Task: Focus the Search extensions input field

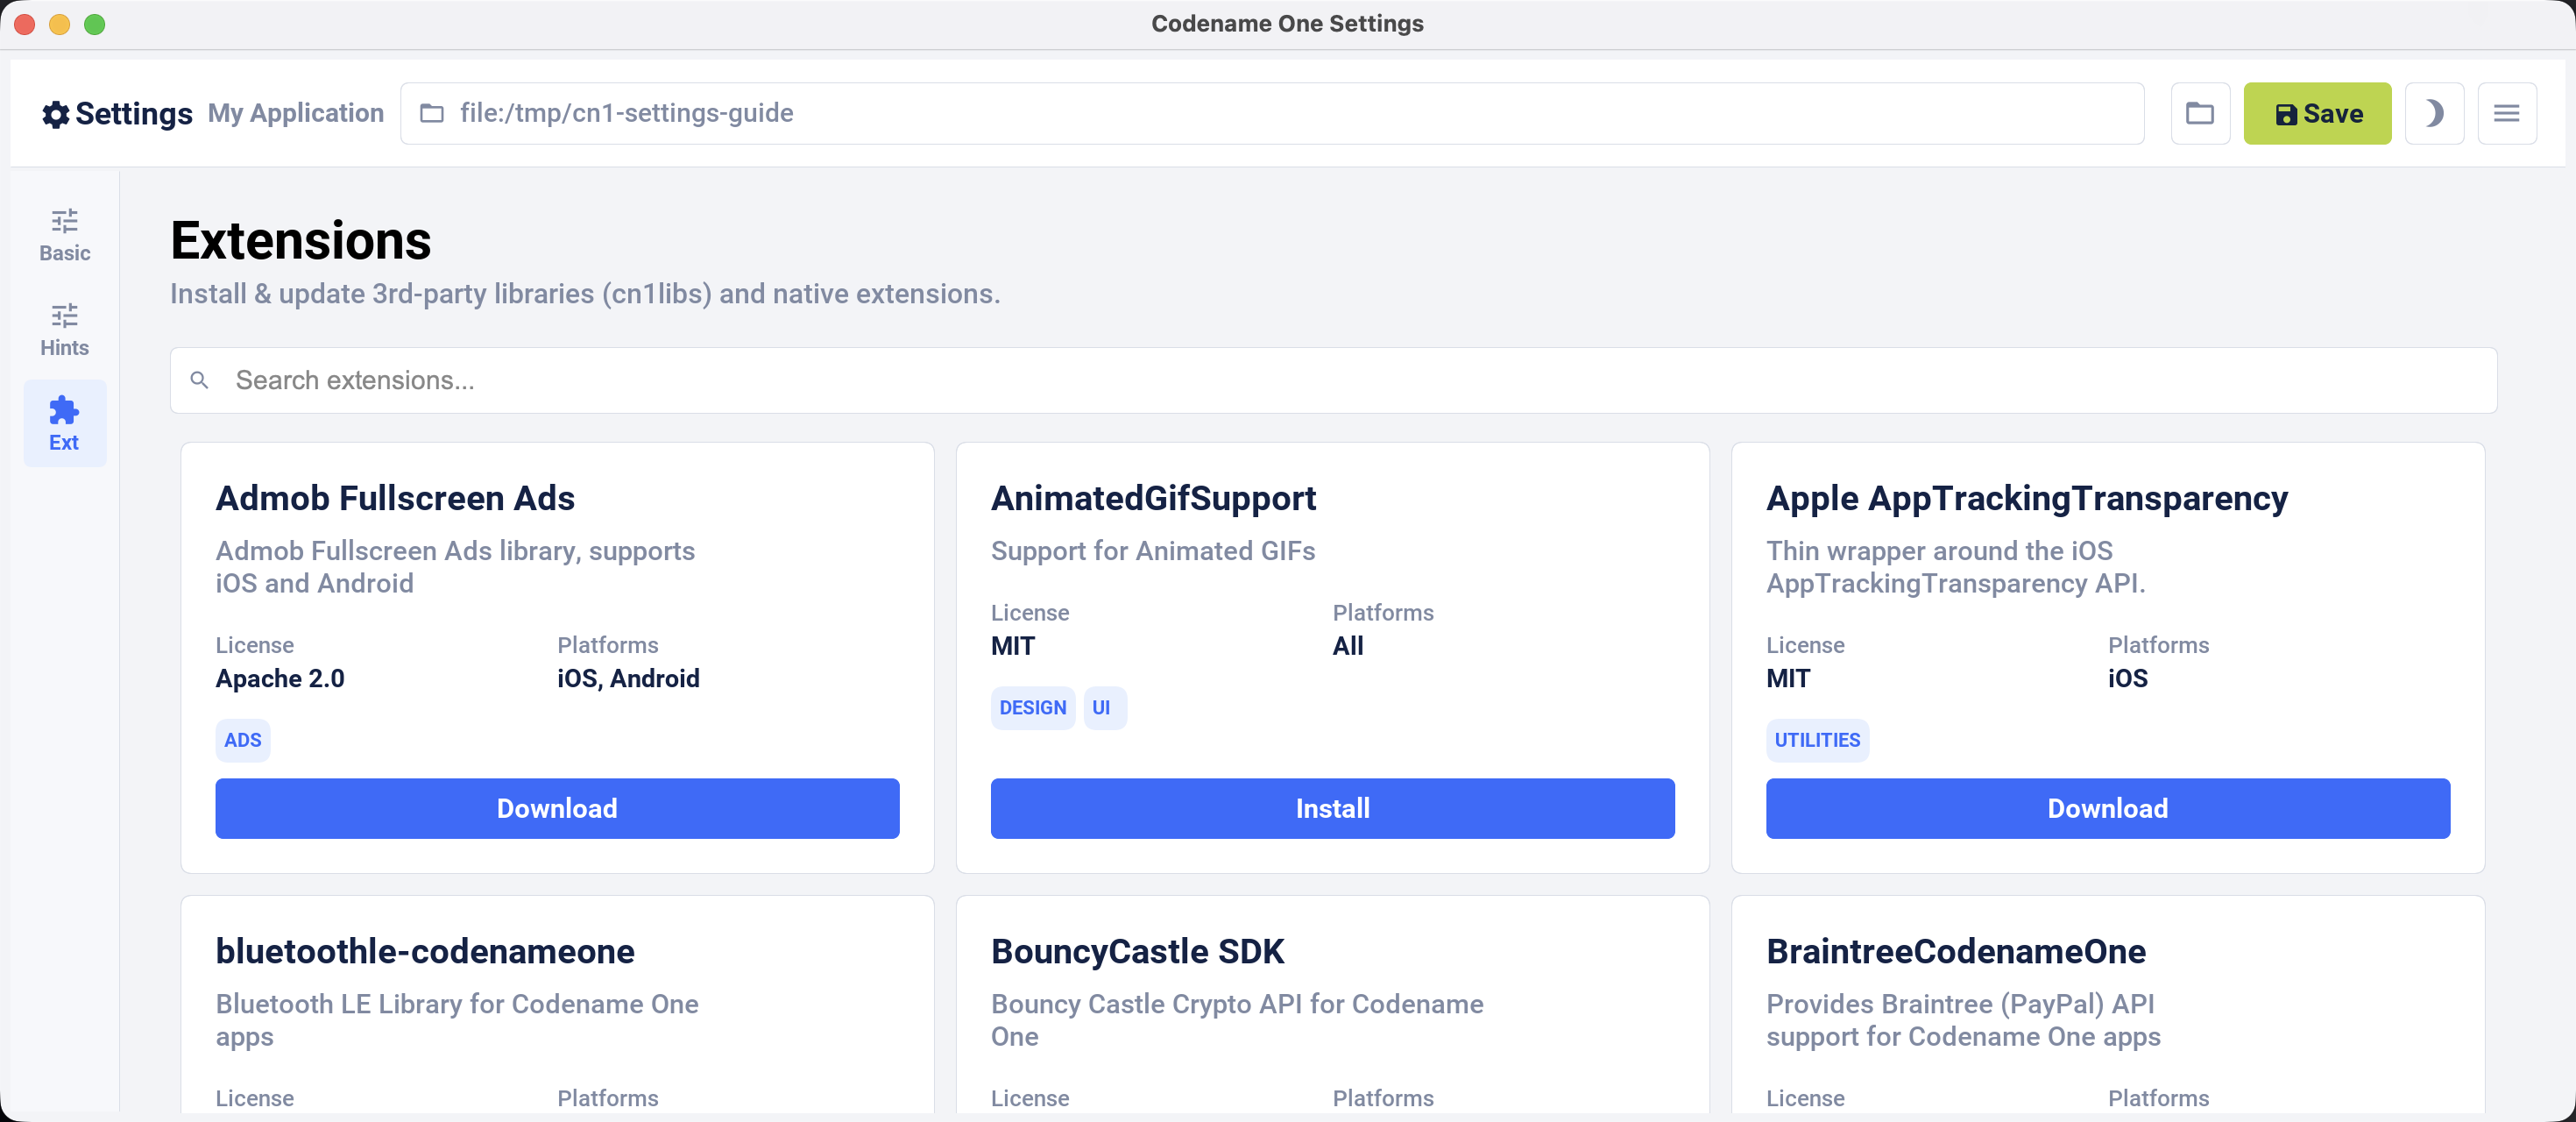Action: coord(1332,380)
